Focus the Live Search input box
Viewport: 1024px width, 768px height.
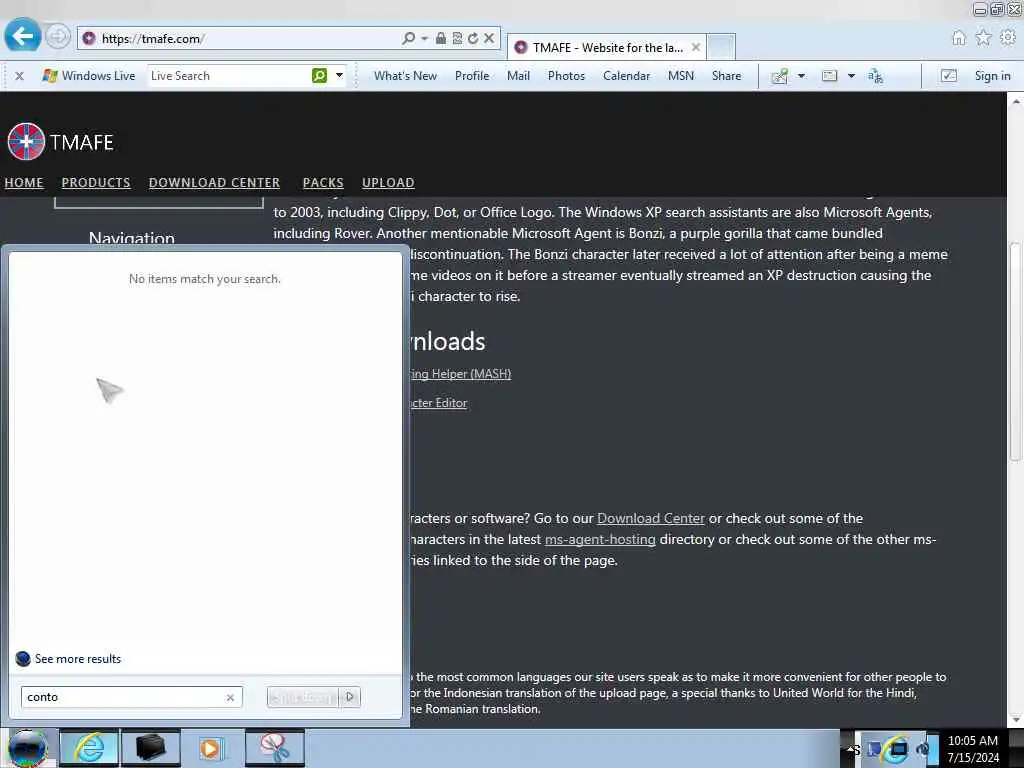[229, 76]
